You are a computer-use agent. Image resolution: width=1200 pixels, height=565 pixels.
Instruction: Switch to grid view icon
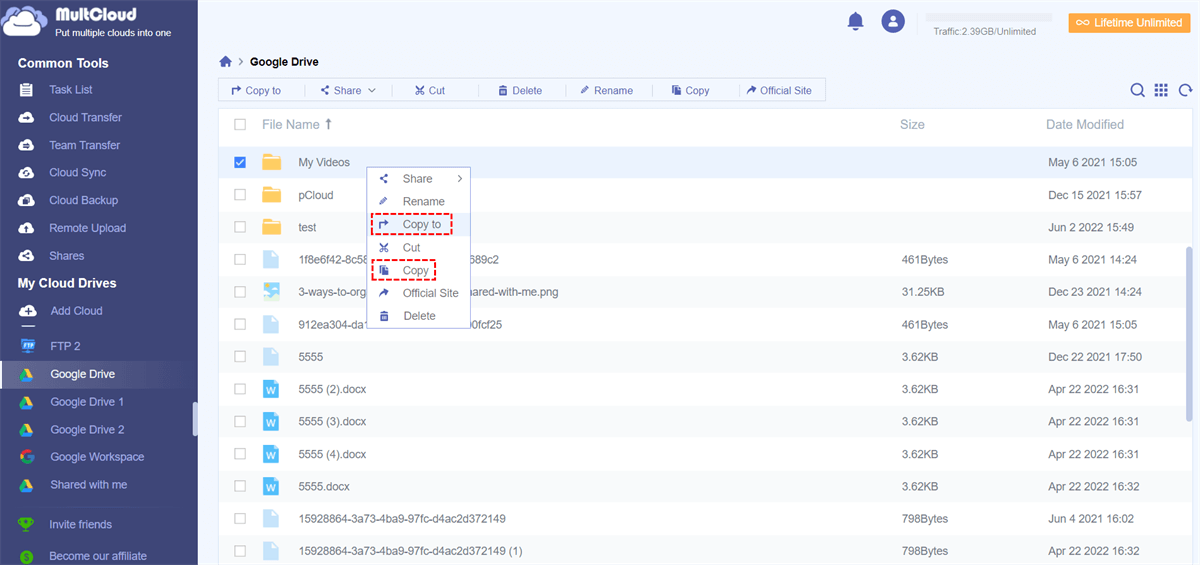pyautogui.click(x=1161, y=90)
